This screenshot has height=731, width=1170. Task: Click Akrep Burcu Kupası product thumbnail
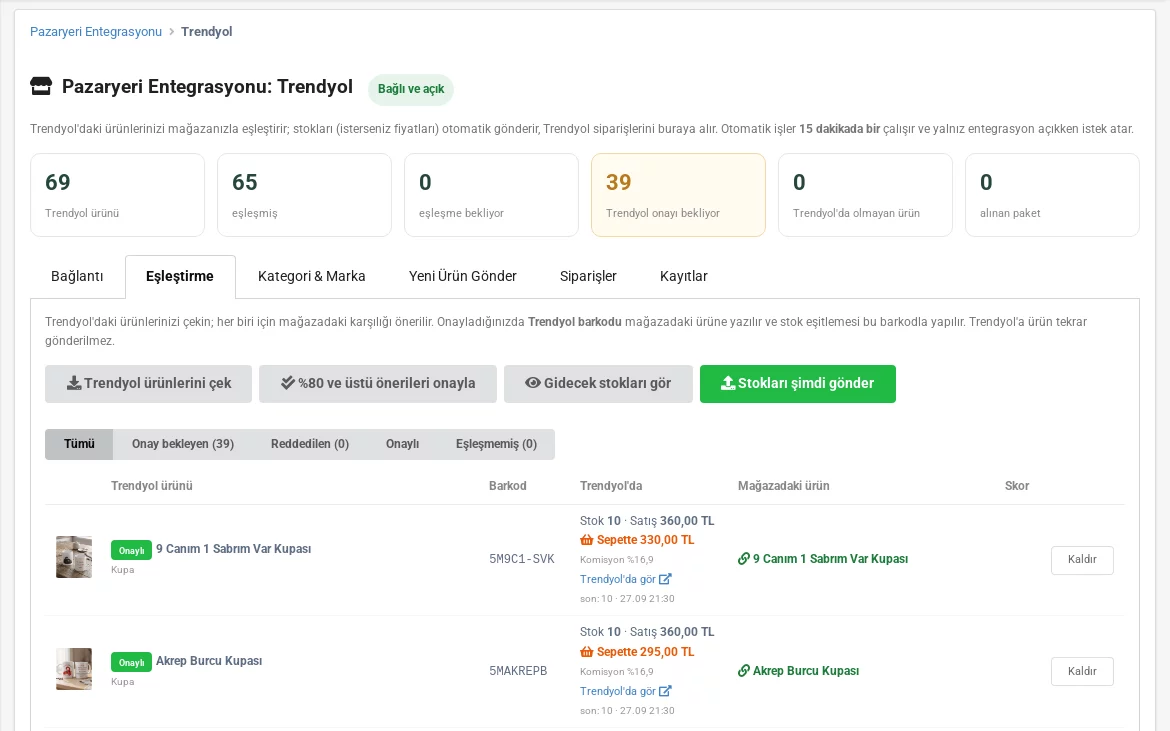pos(74,668)
